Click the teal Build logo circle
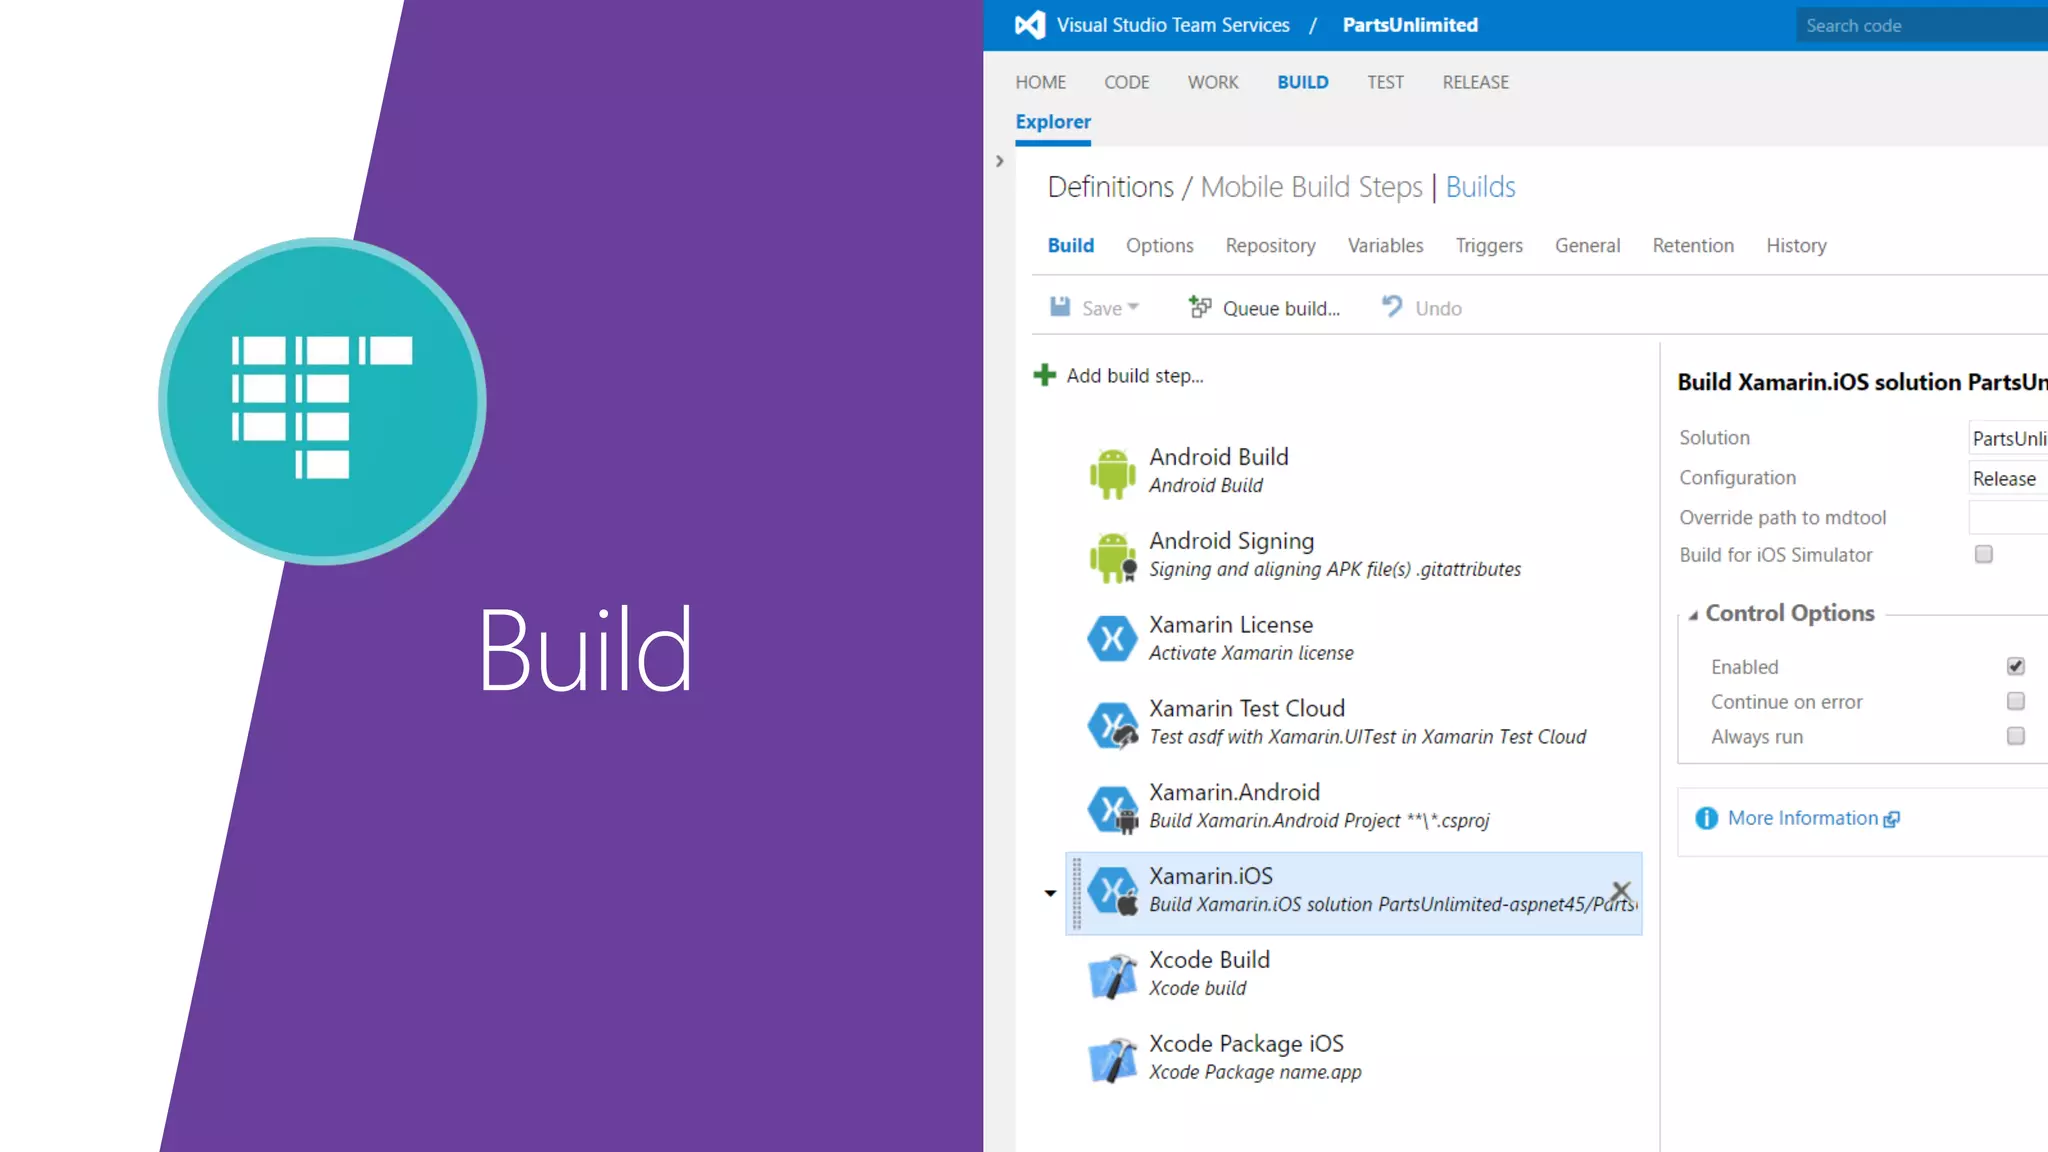The width and height of the screenshot is (2048, 1152). 322,401
